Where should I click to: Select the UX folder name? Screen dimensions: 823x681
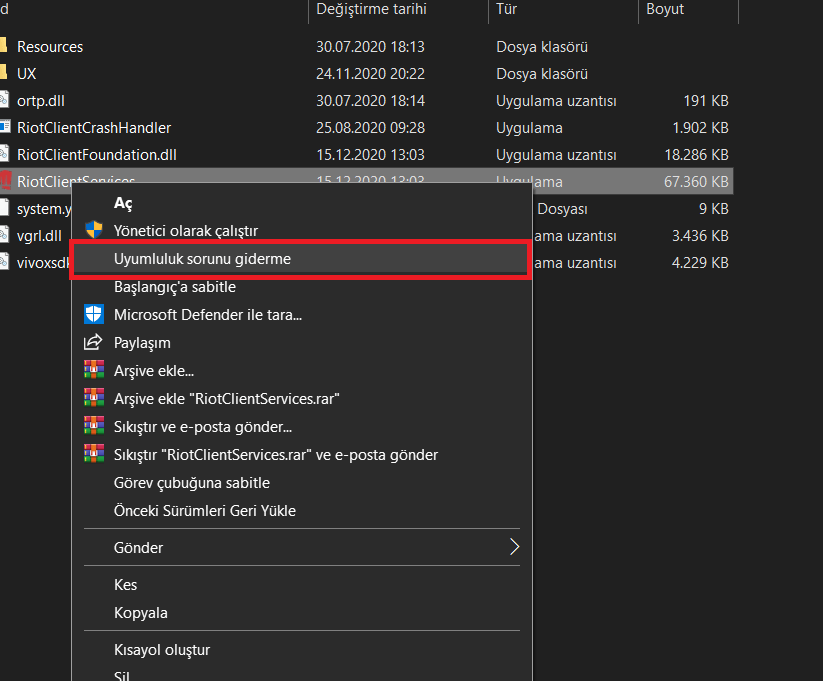(26, 74)
